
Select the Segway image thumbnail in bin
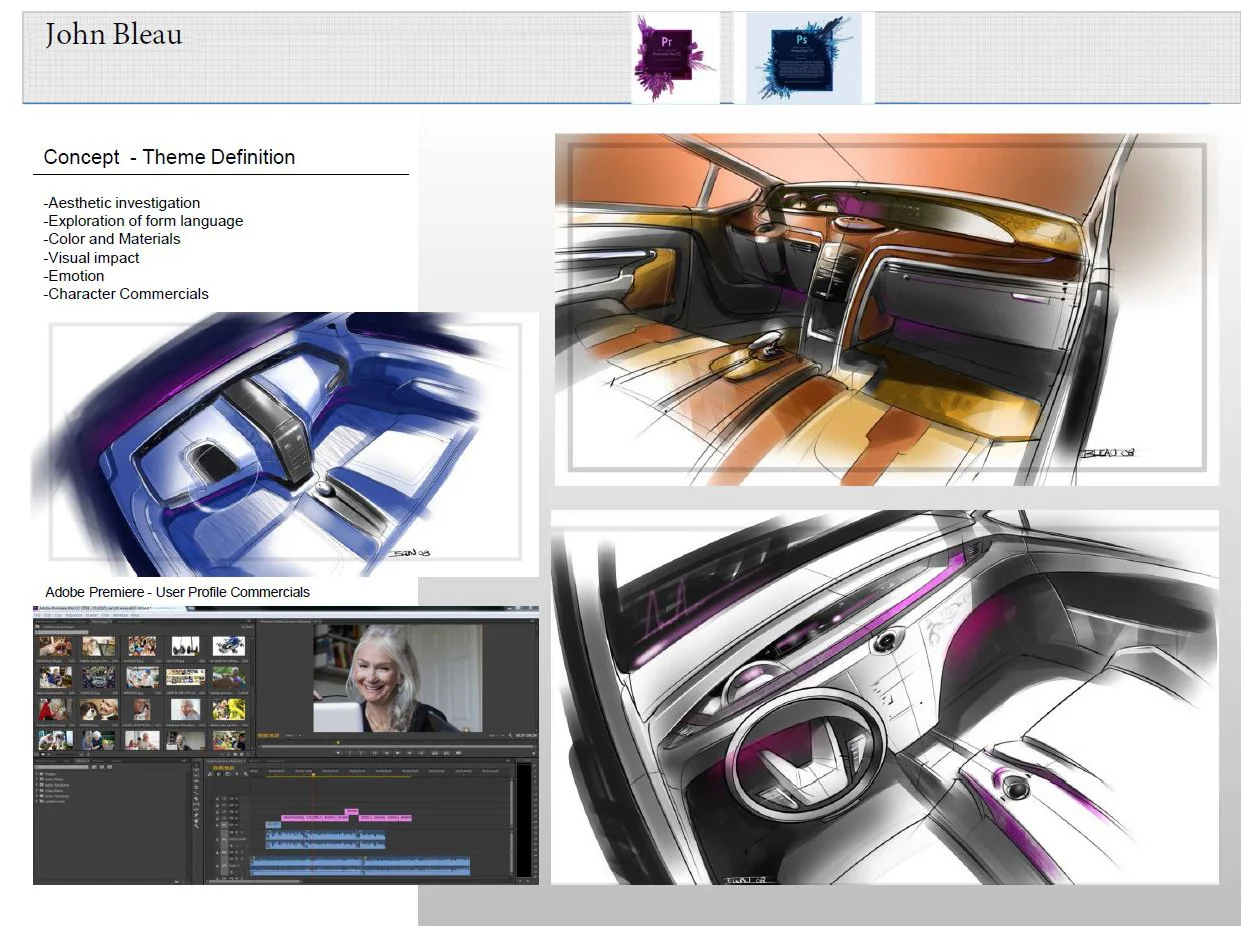[186, 646]
